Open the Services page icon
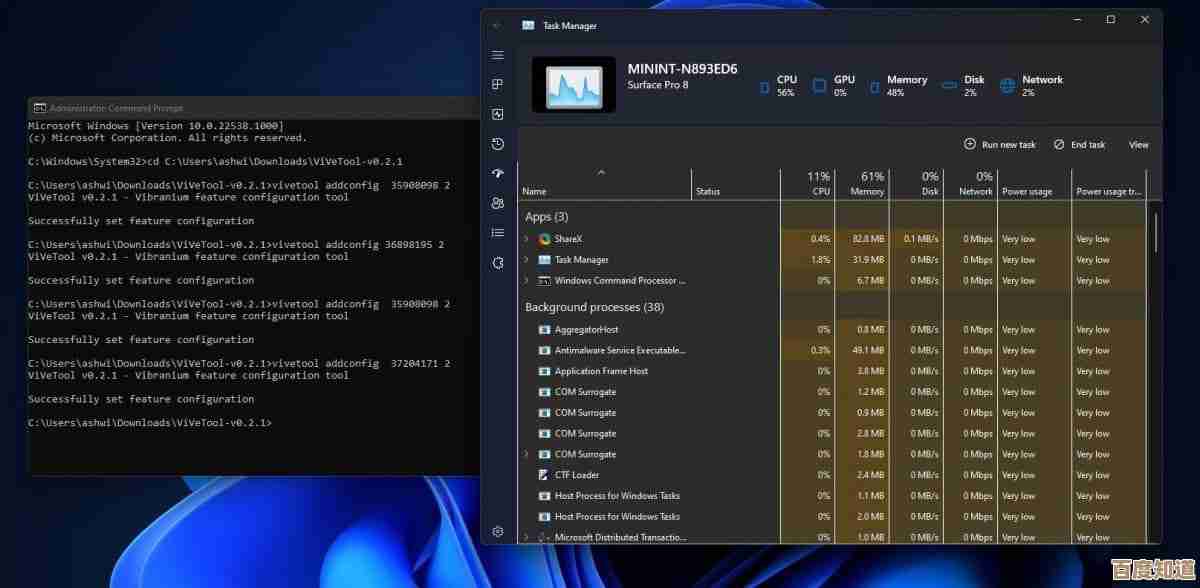 (497, 263)
